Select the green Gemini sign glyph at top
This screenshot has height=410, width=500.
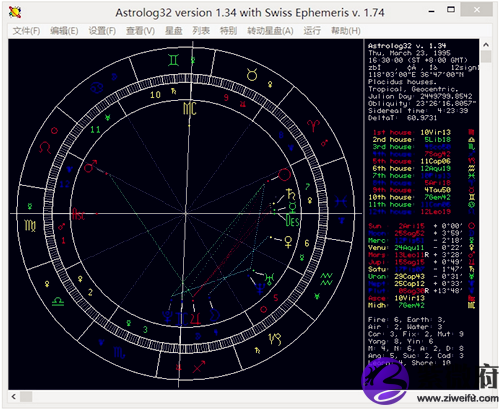[174, 60]
